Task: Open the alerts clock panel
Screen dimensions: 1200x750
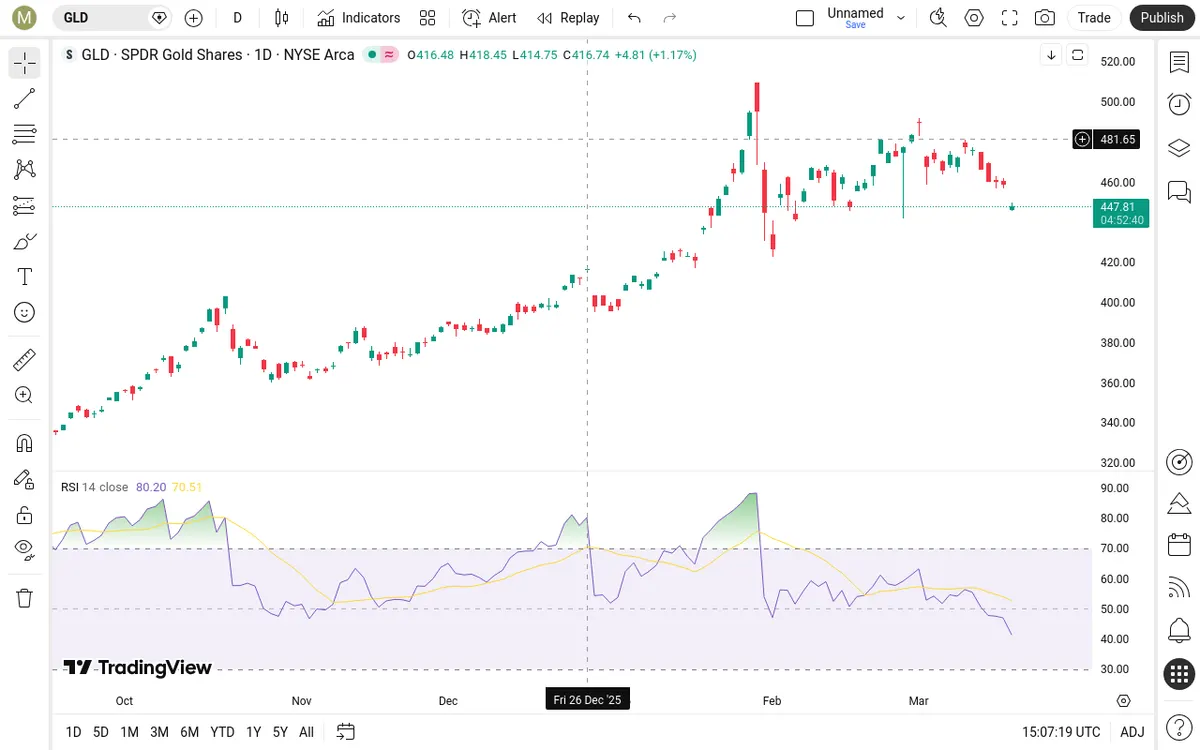Action: 1179,104
